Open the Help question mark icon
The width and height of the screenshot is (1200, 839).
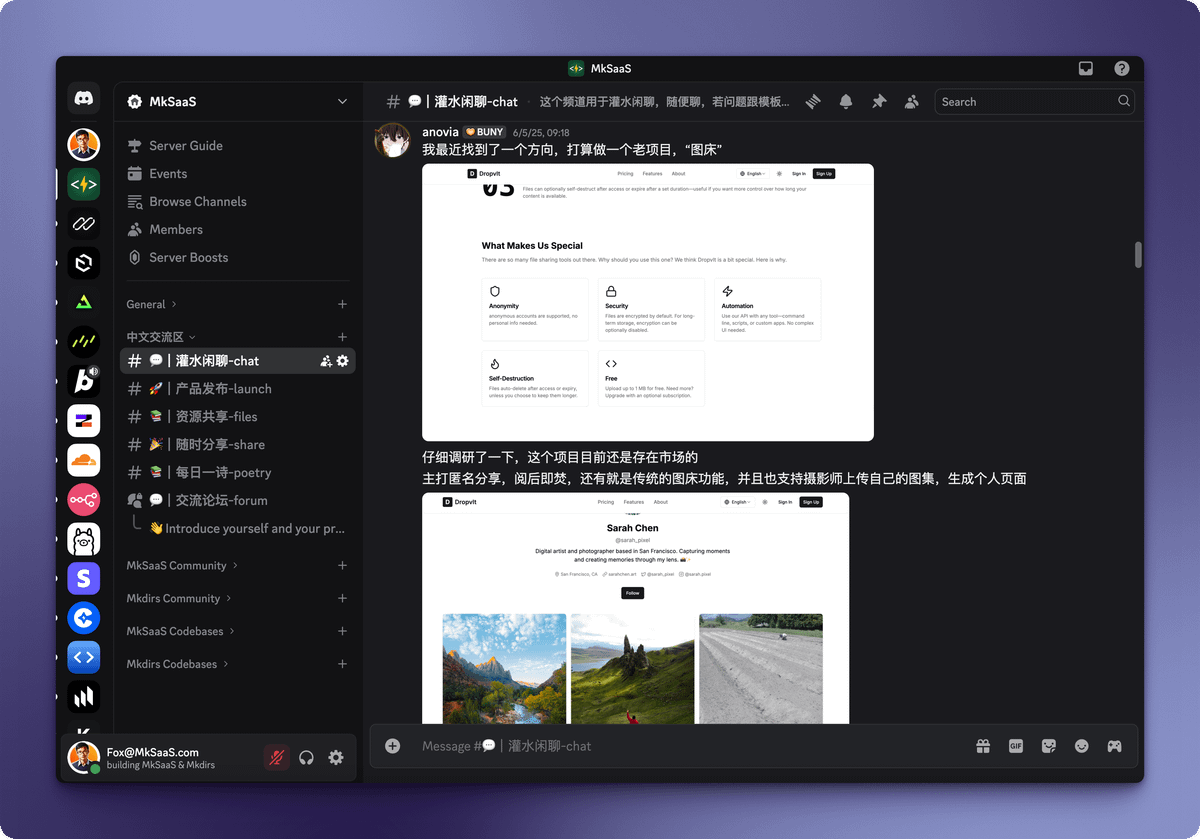coord(1122,68)
